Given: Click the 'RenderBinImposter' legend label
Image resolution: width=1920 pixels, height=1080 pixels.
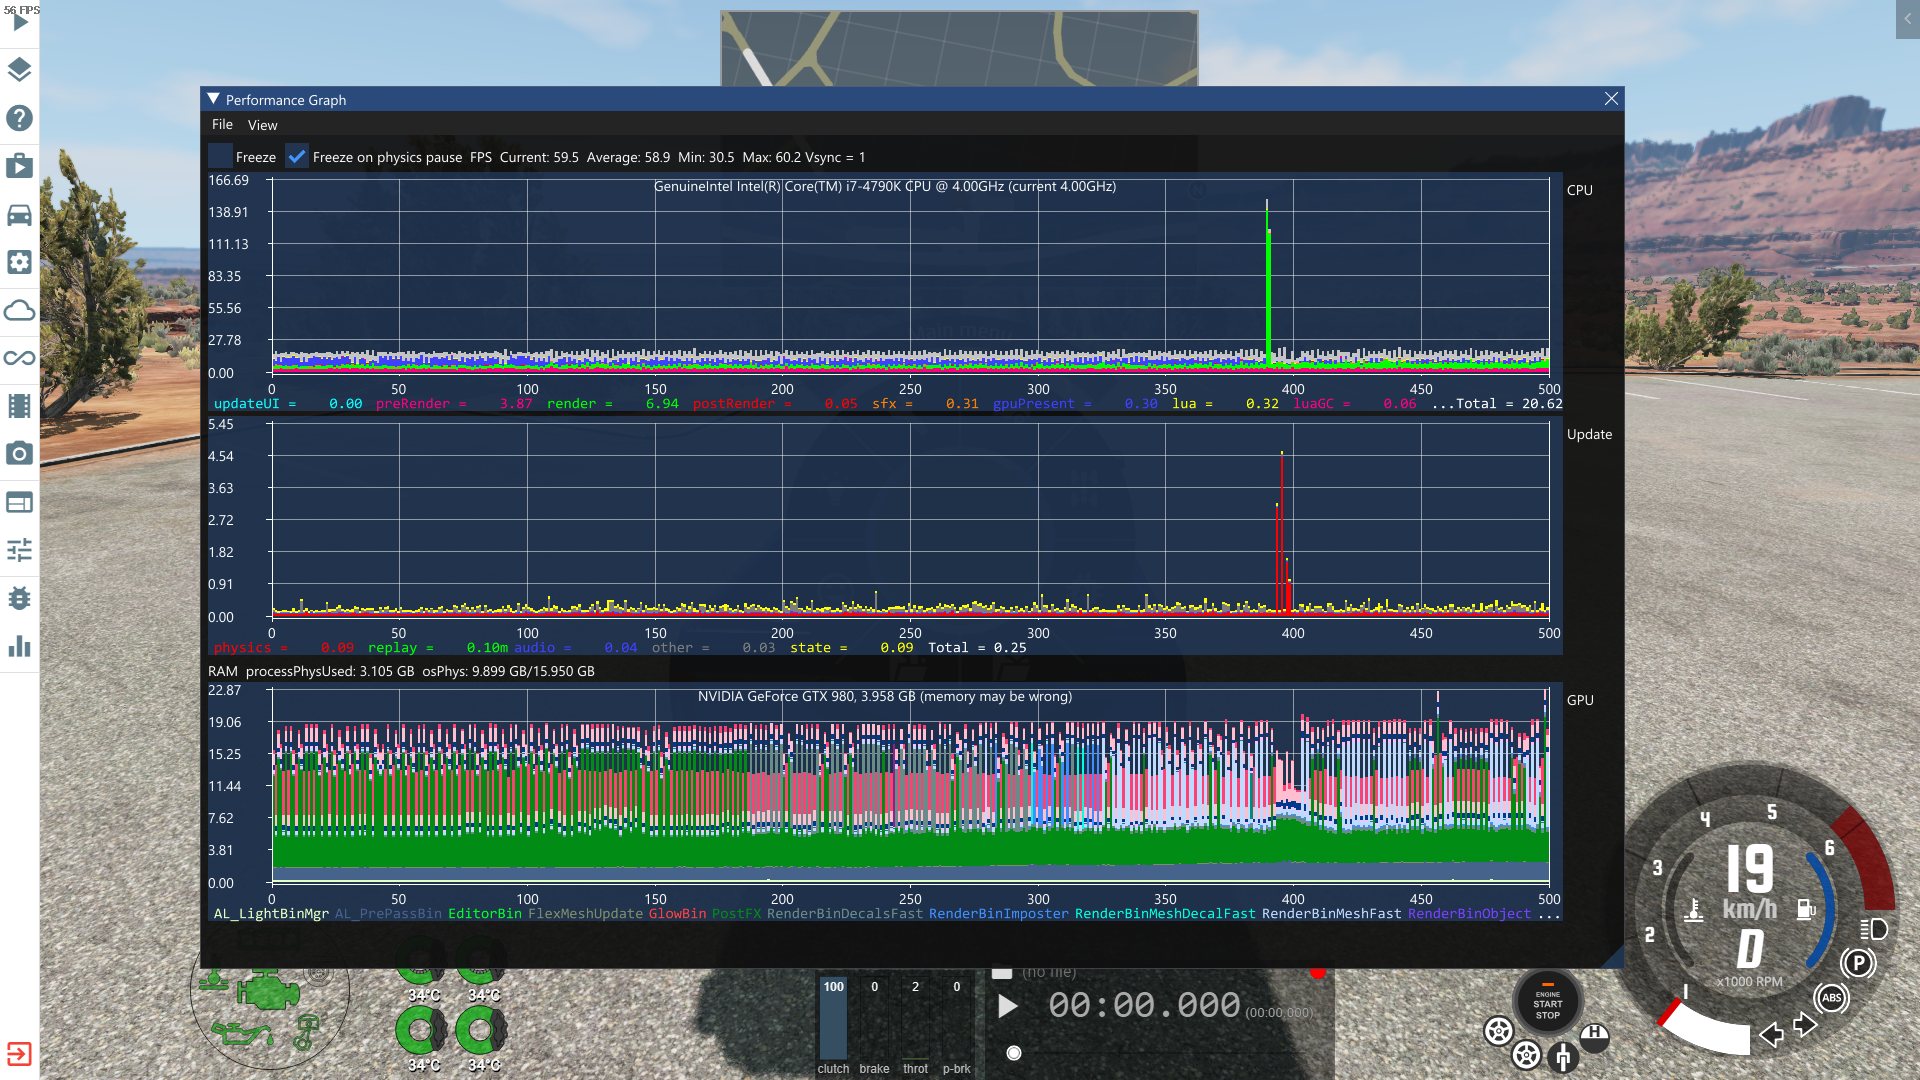Looking at the screenshot, I should pos(999,914).
